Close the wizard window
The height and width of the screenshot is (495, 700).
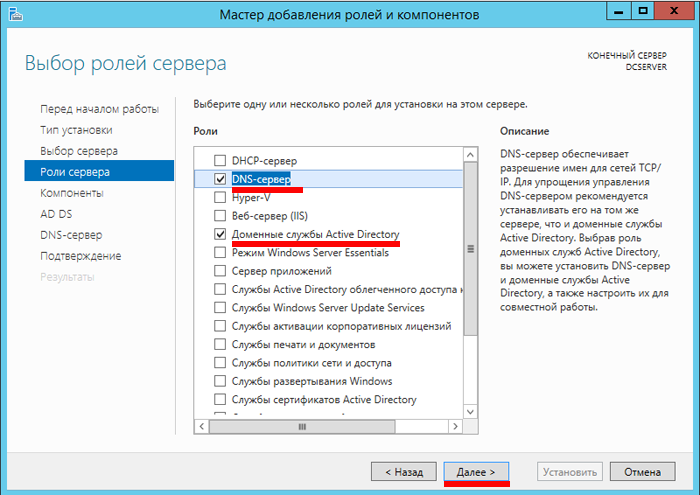pyautogui.click(x=674, y=11)
